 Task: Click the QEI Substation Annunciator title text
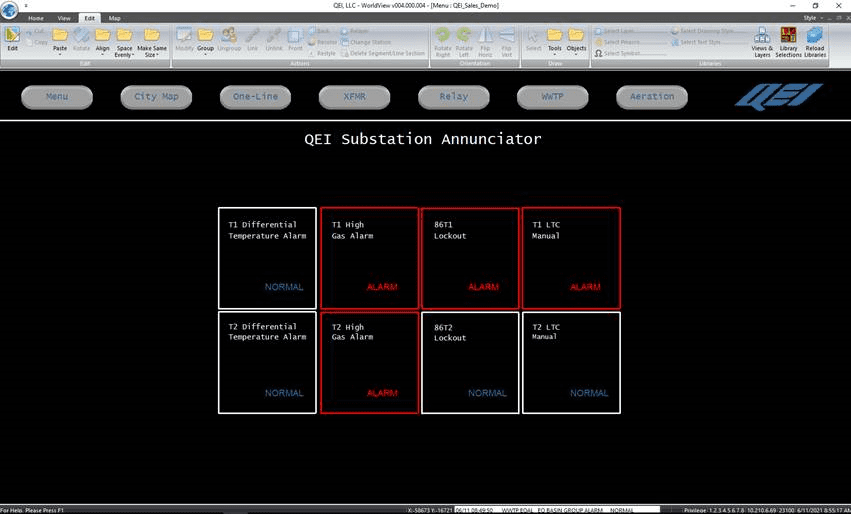423,139
